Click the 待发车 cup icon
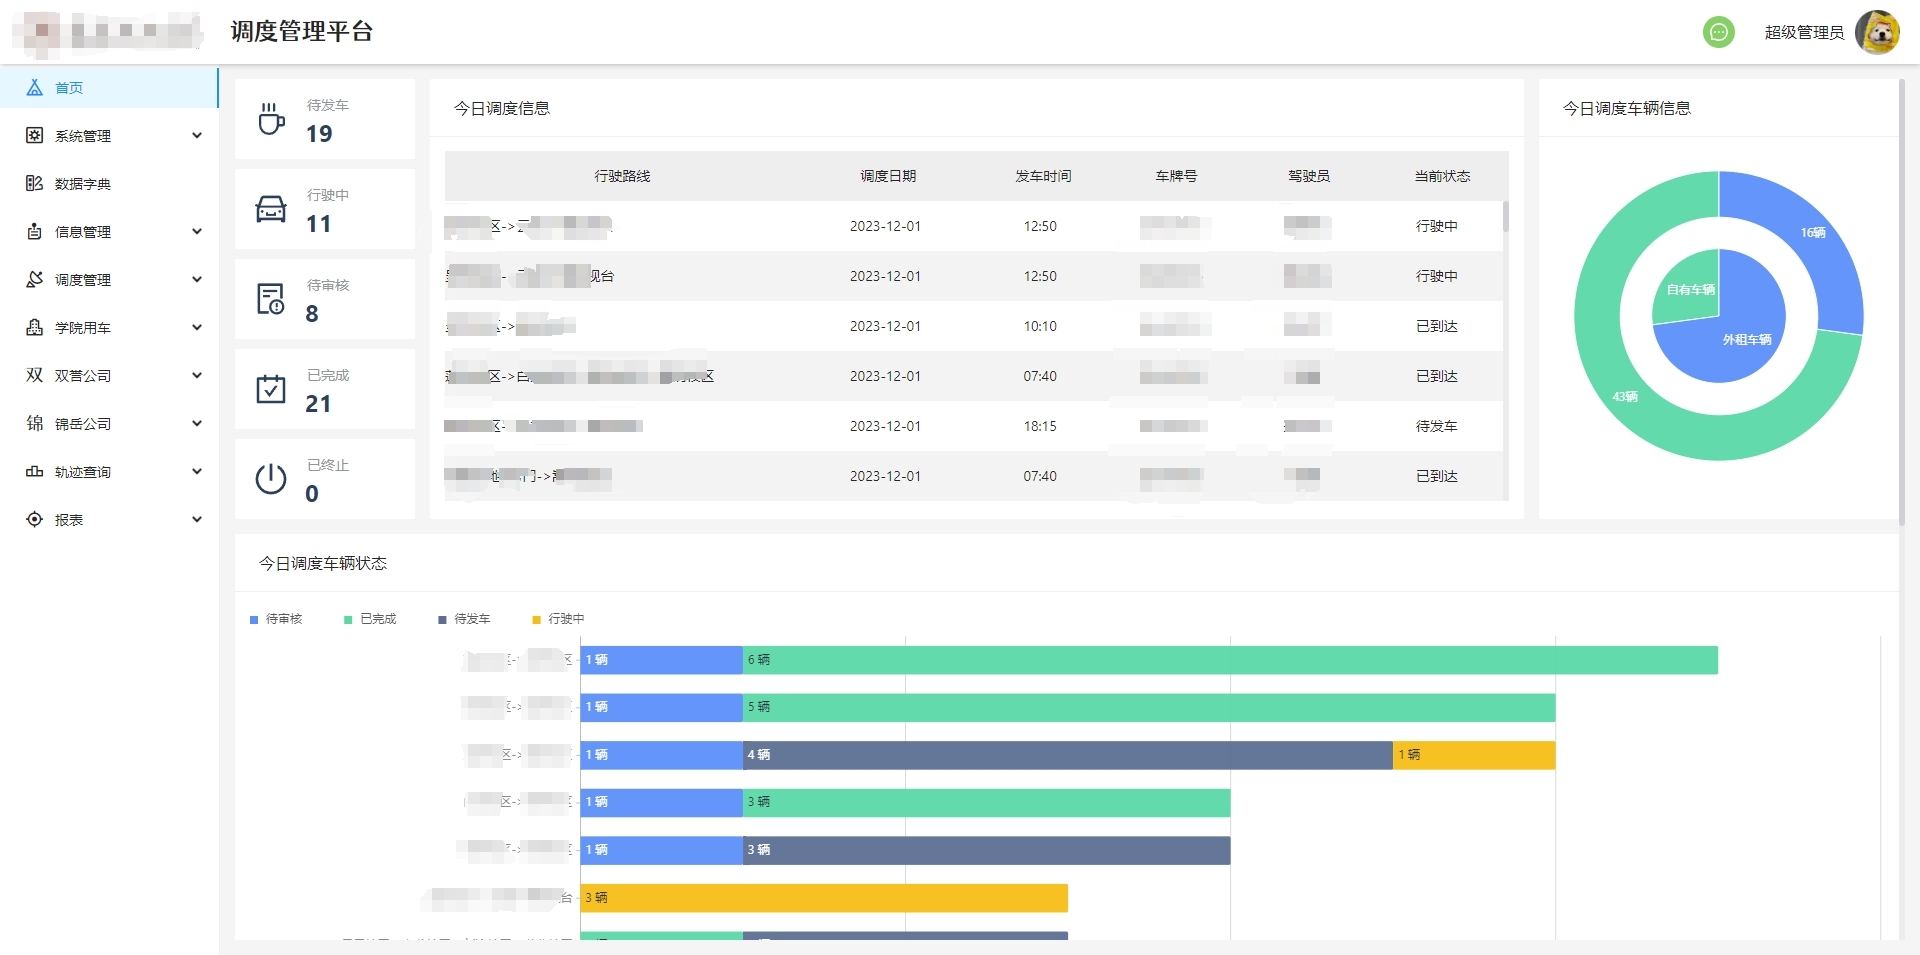This screenshot has width=1920, height=955. [271, 119]
